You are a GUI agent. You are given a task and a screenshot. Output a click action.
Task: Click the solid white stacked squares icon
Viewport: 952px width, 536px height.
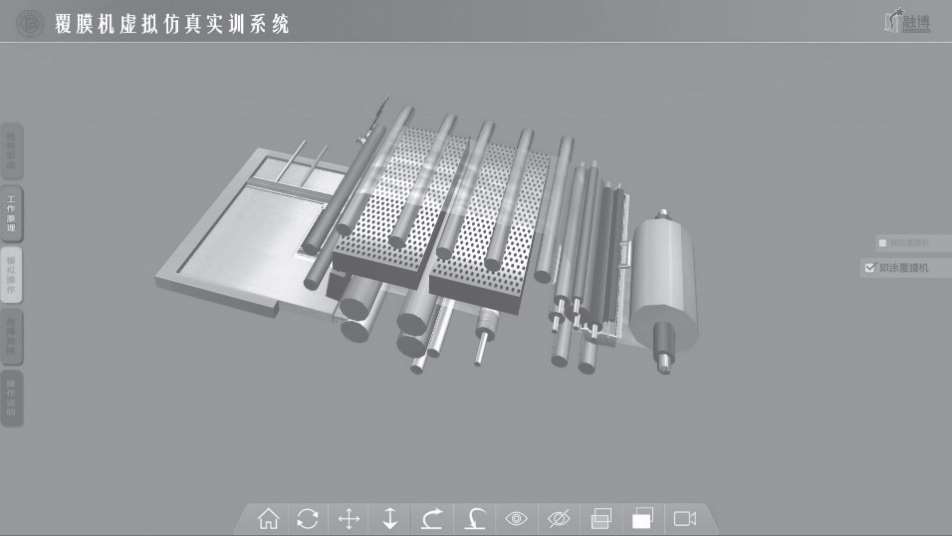tap(642, 518)
